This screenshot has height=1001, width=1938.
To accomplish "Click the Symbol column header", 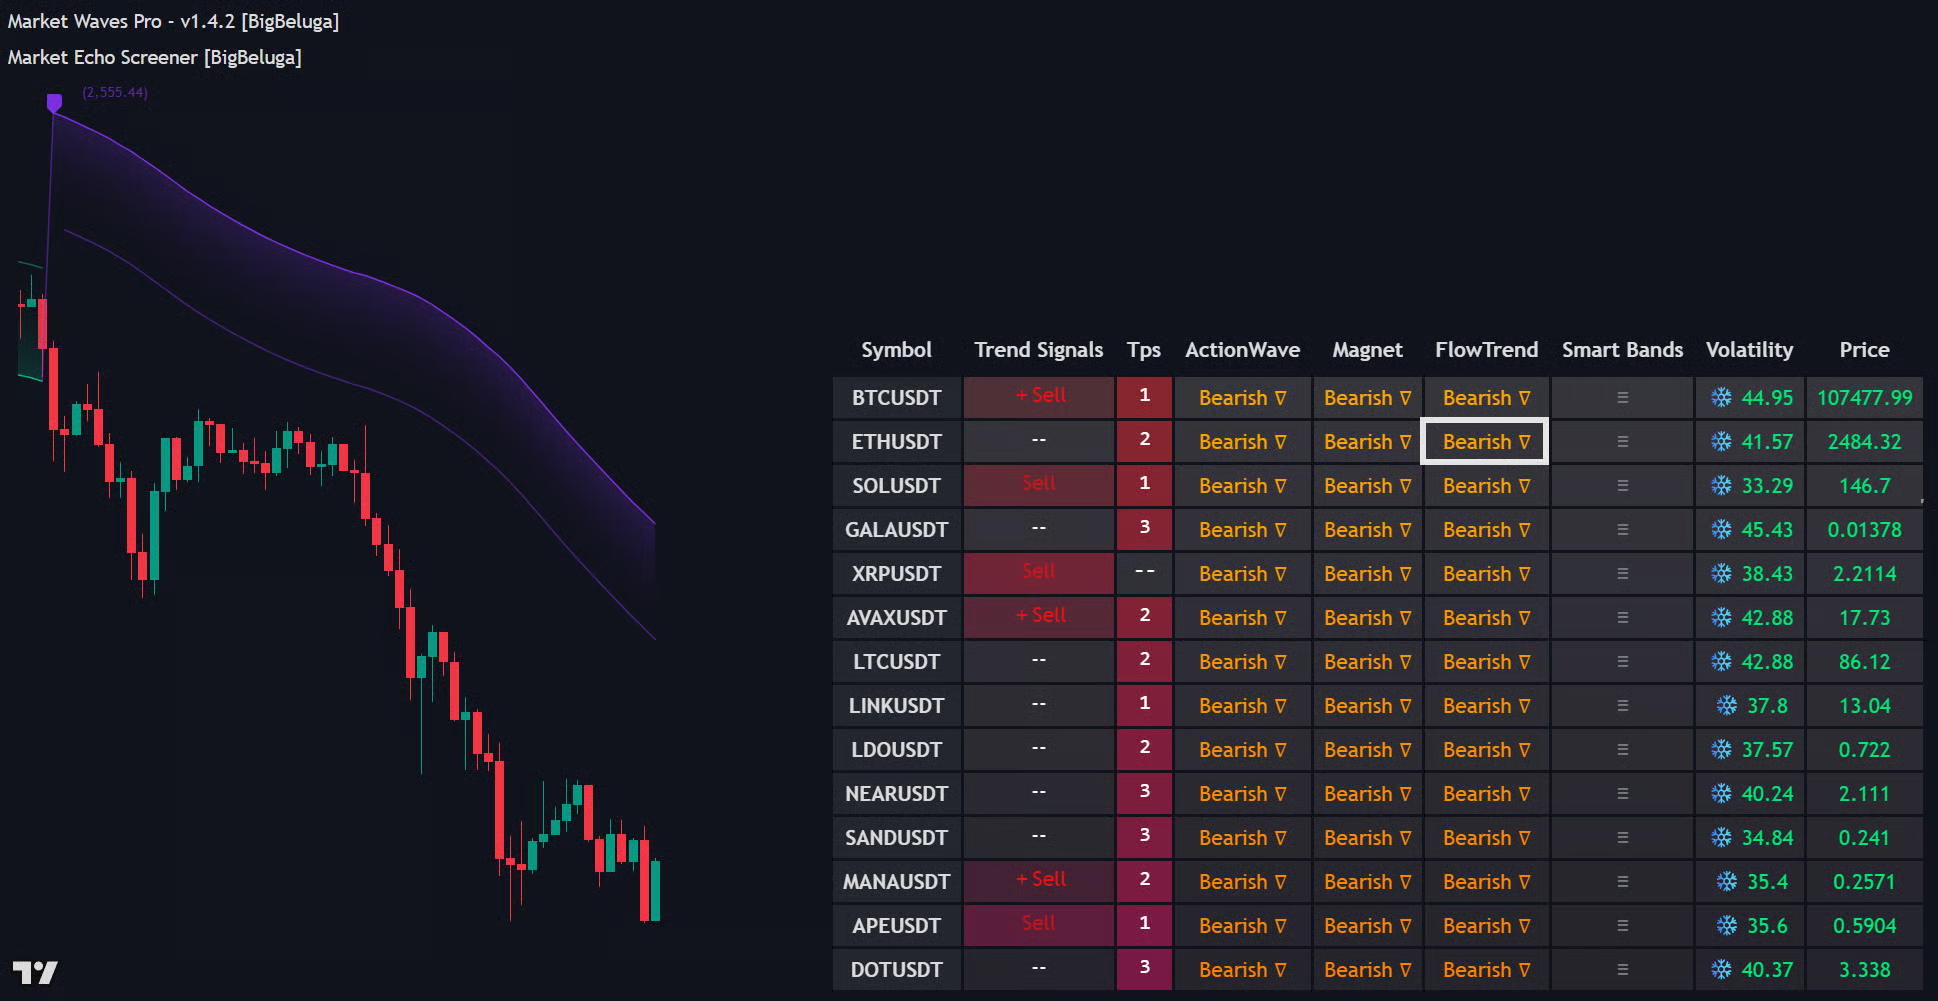I will coord(896,350).
